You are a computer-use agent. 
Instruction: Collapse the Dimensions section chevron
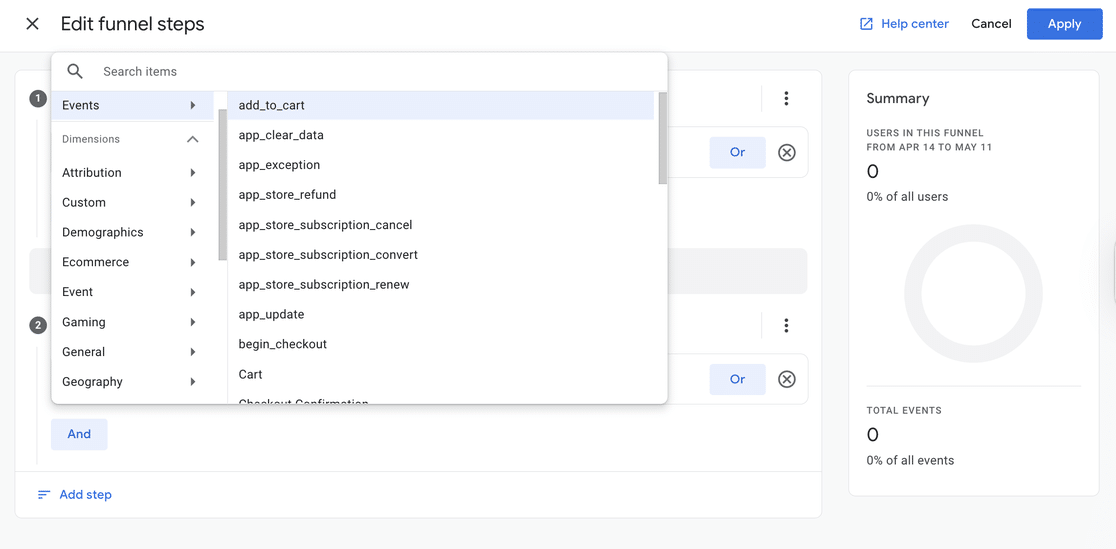tap(192, 140)
